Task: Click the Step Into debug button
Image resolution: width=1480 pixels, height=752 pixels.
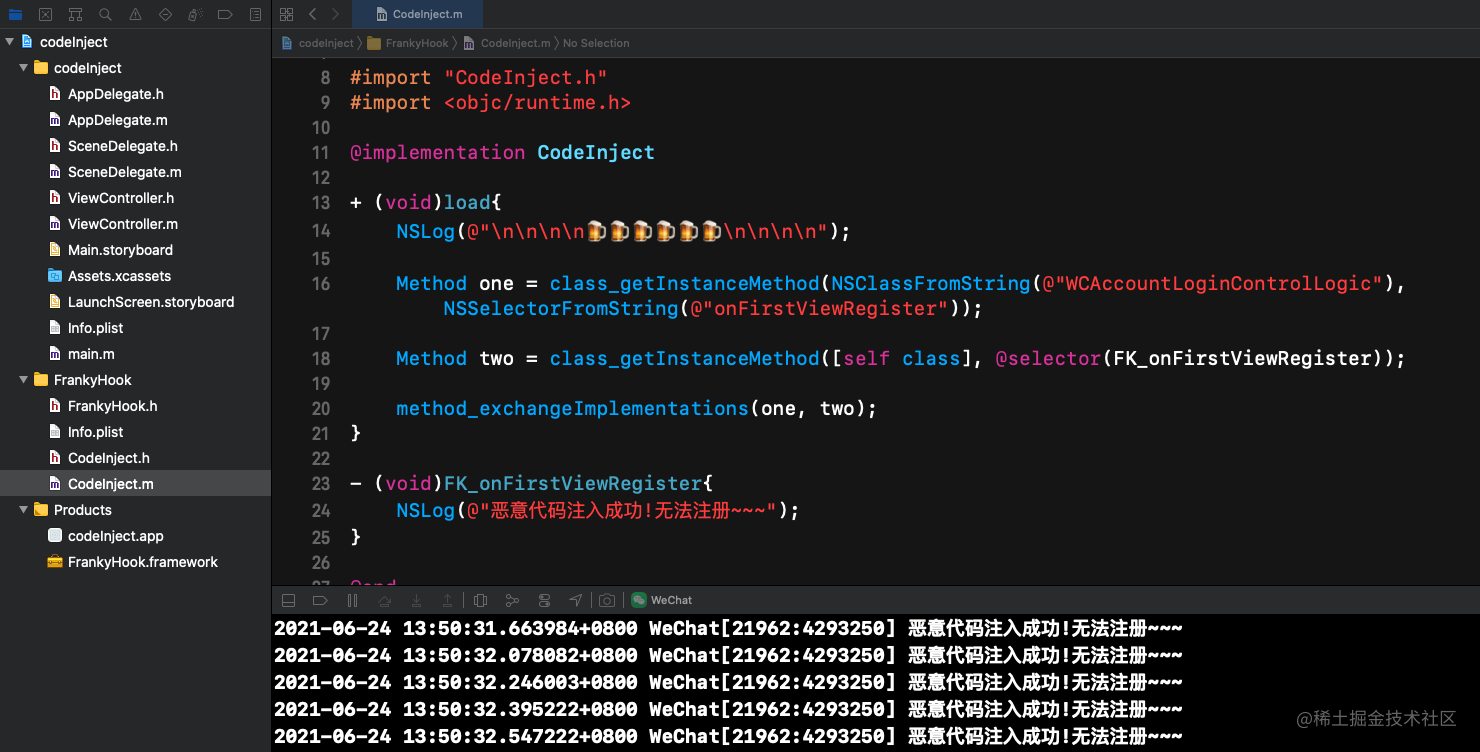Action: tap(416, 600)
